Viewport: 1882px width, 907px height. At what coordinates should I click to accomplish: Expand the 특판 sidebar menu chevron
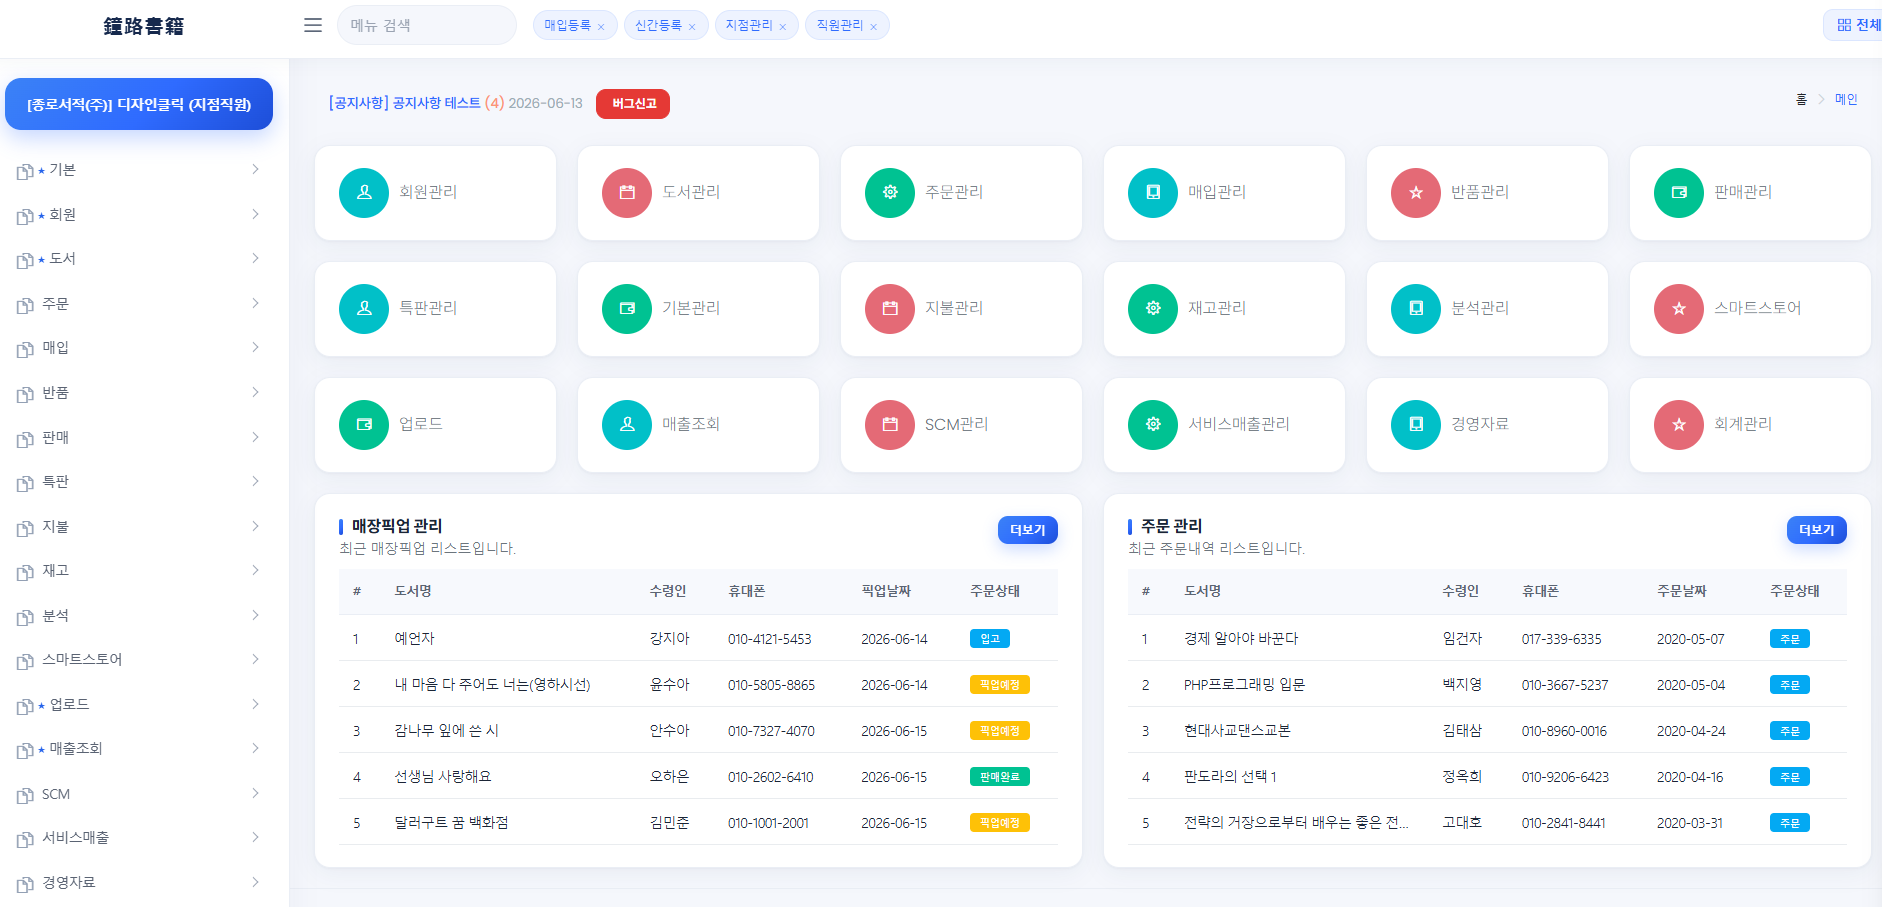pos(256,481)
